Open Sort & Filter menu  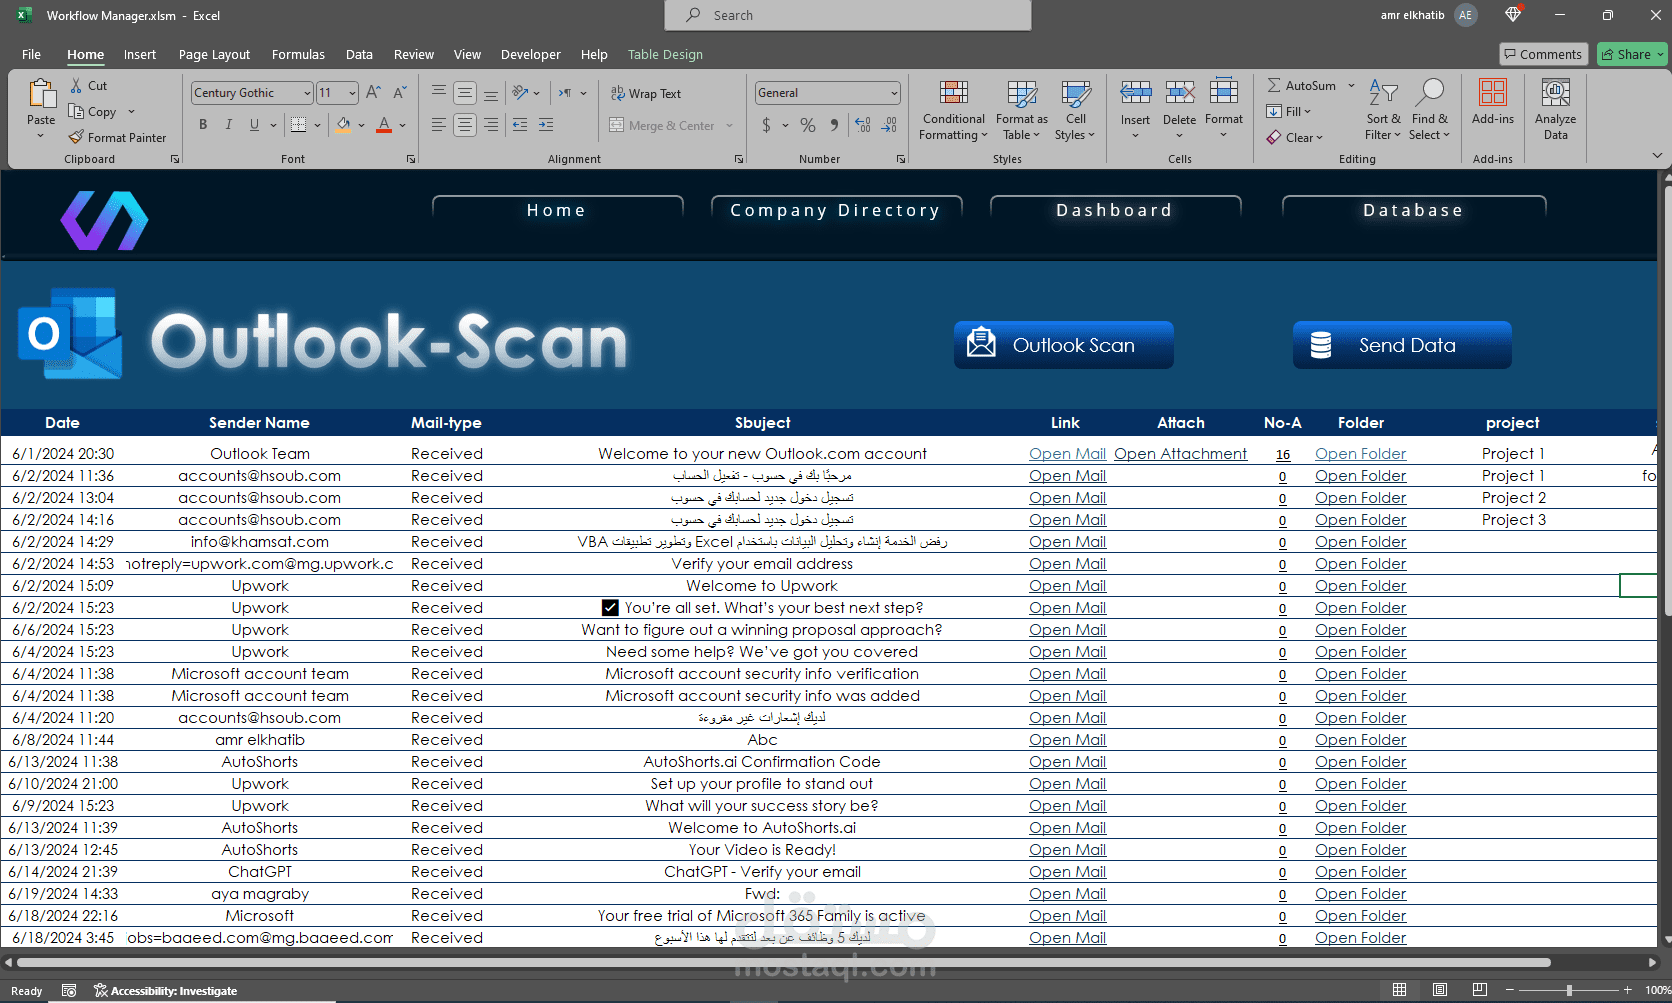[1383, 110]
